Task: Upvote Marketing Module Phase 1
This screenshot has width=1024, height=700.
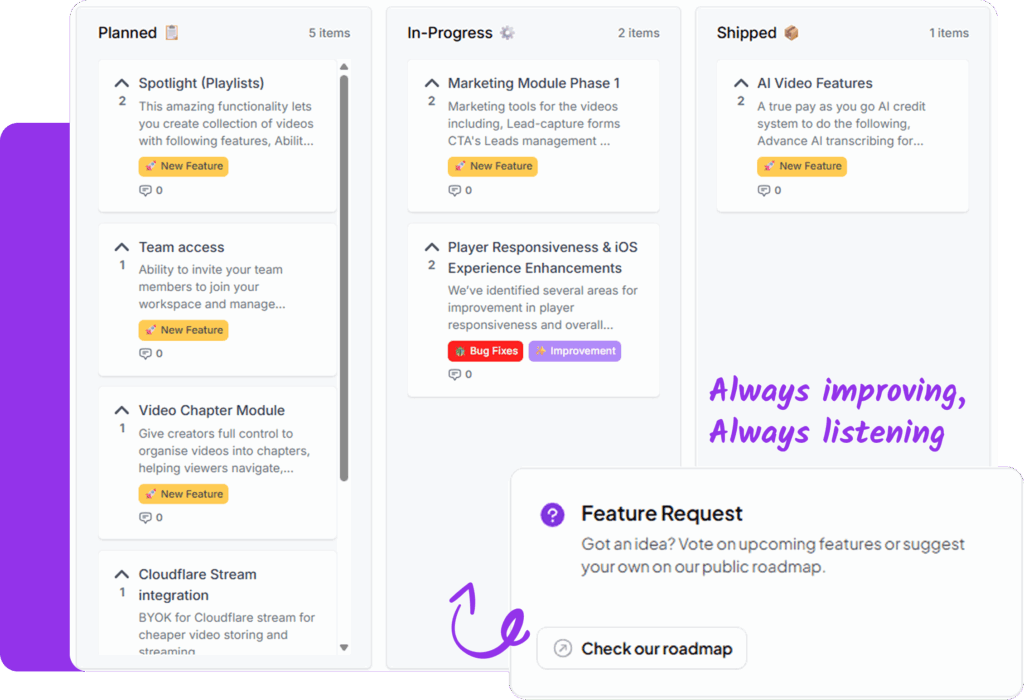Action: click(x=431, y=83)
